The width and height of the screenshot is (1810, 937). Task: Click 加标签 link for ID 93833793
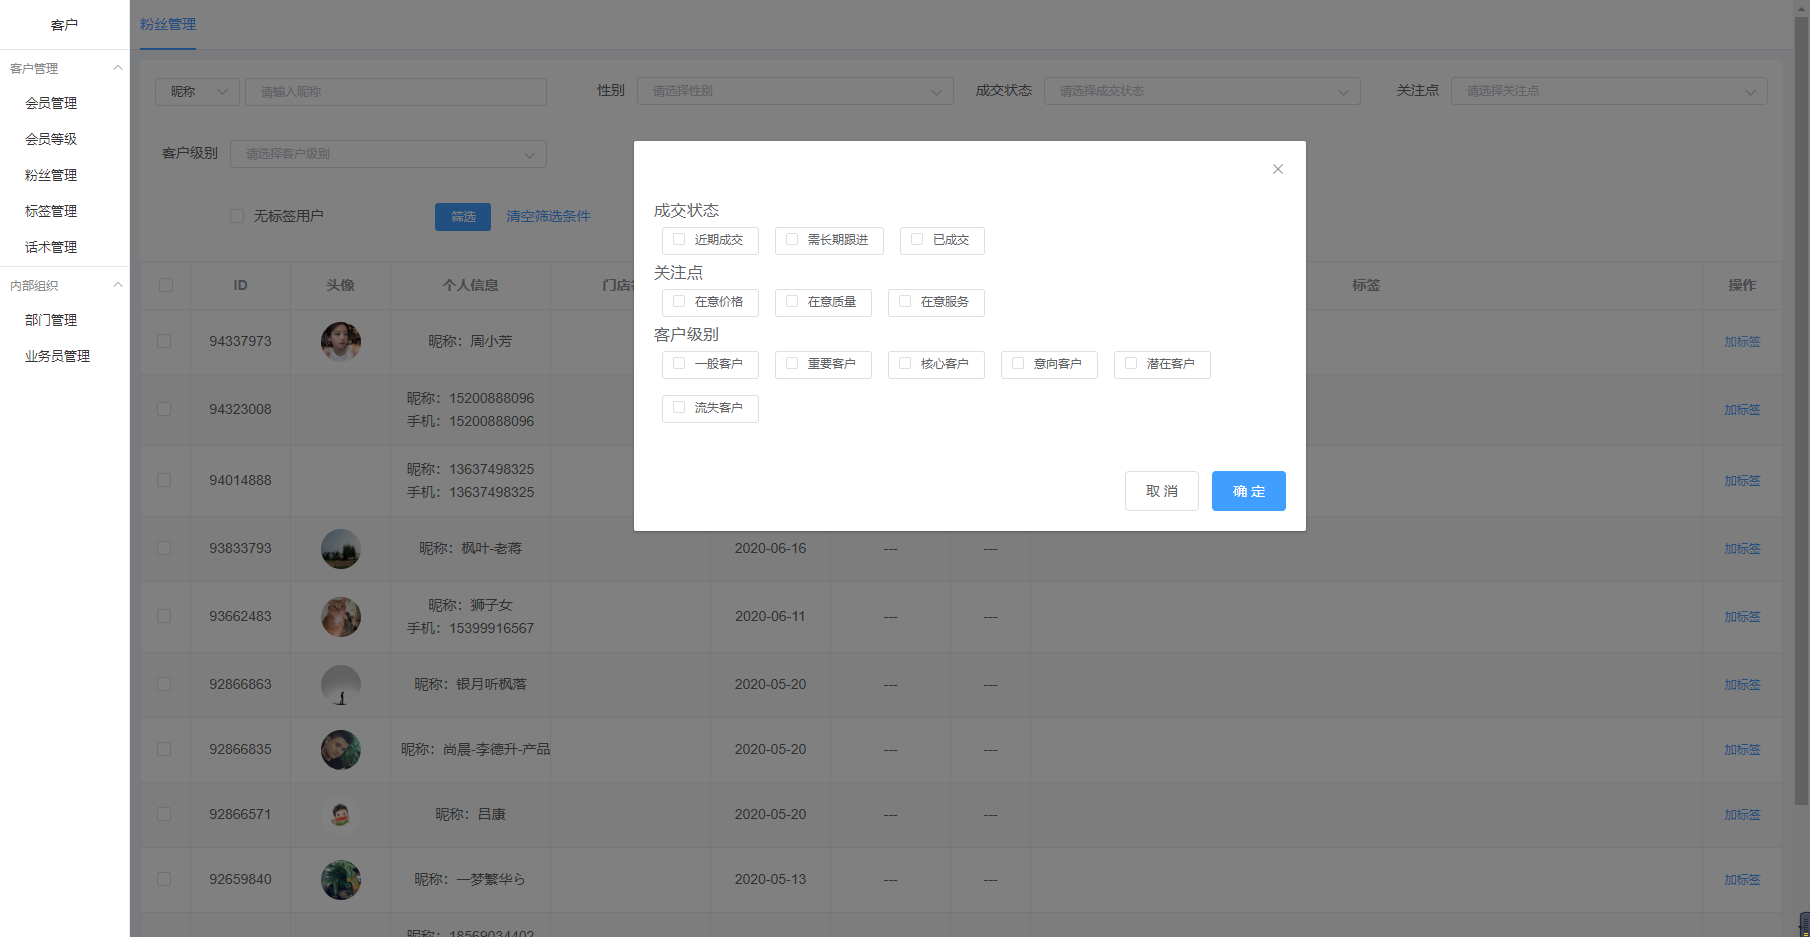tap(1741, 549)
